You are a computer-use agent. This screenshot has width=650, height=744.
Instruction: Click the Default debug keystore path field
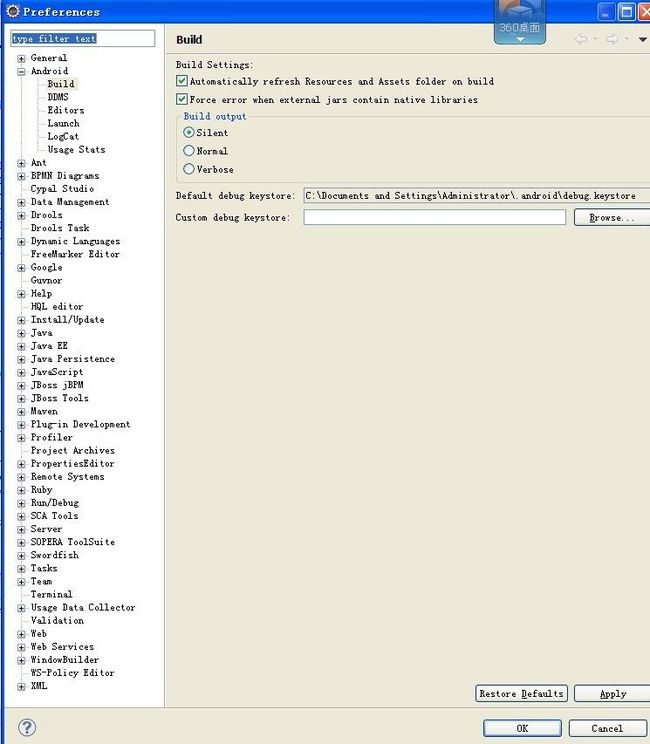[x=476, y=195]
